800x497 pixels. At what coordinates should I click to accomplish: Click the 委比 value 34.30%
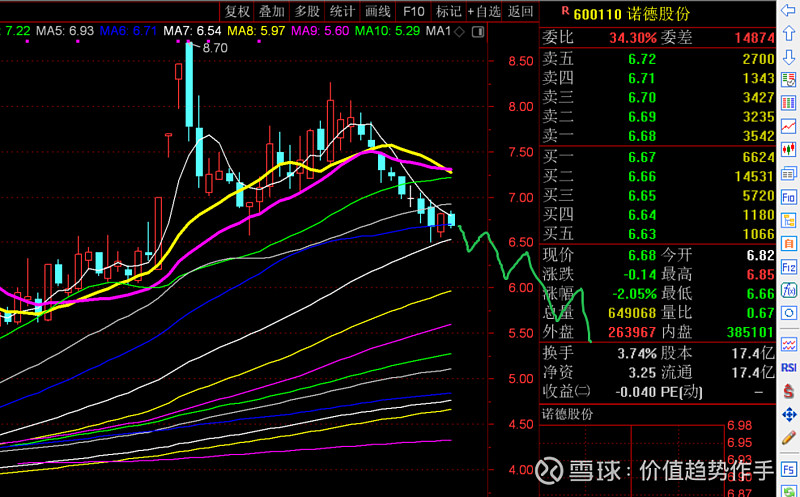tap(633, 38)
